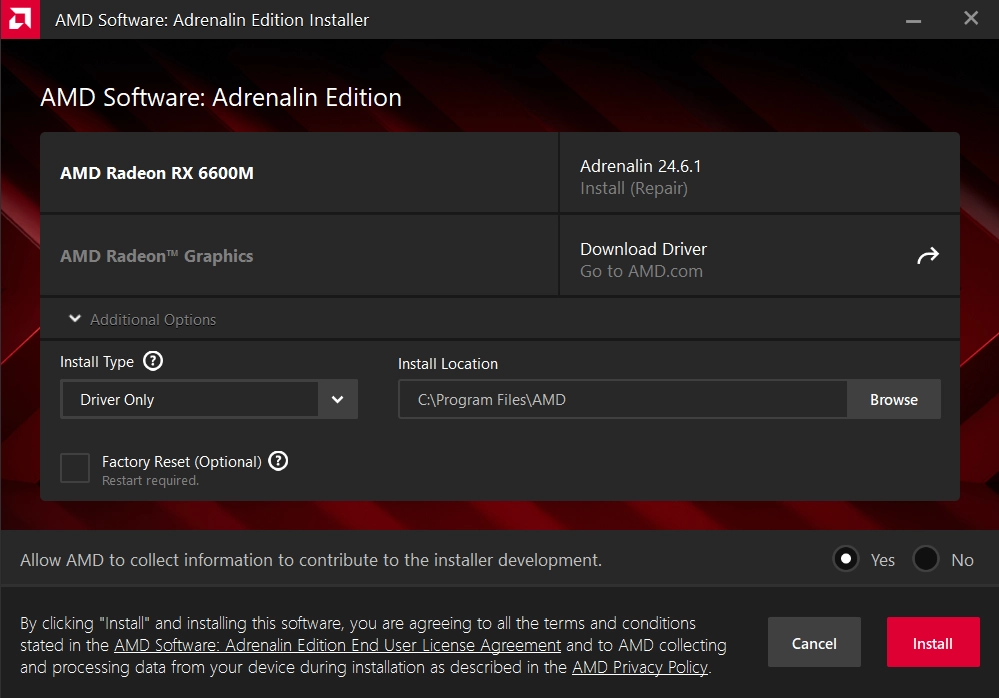The width and height of the screenshot is (999, 698).
Task: Open the Install Type dropdown arrow
Action: [338, 399]
